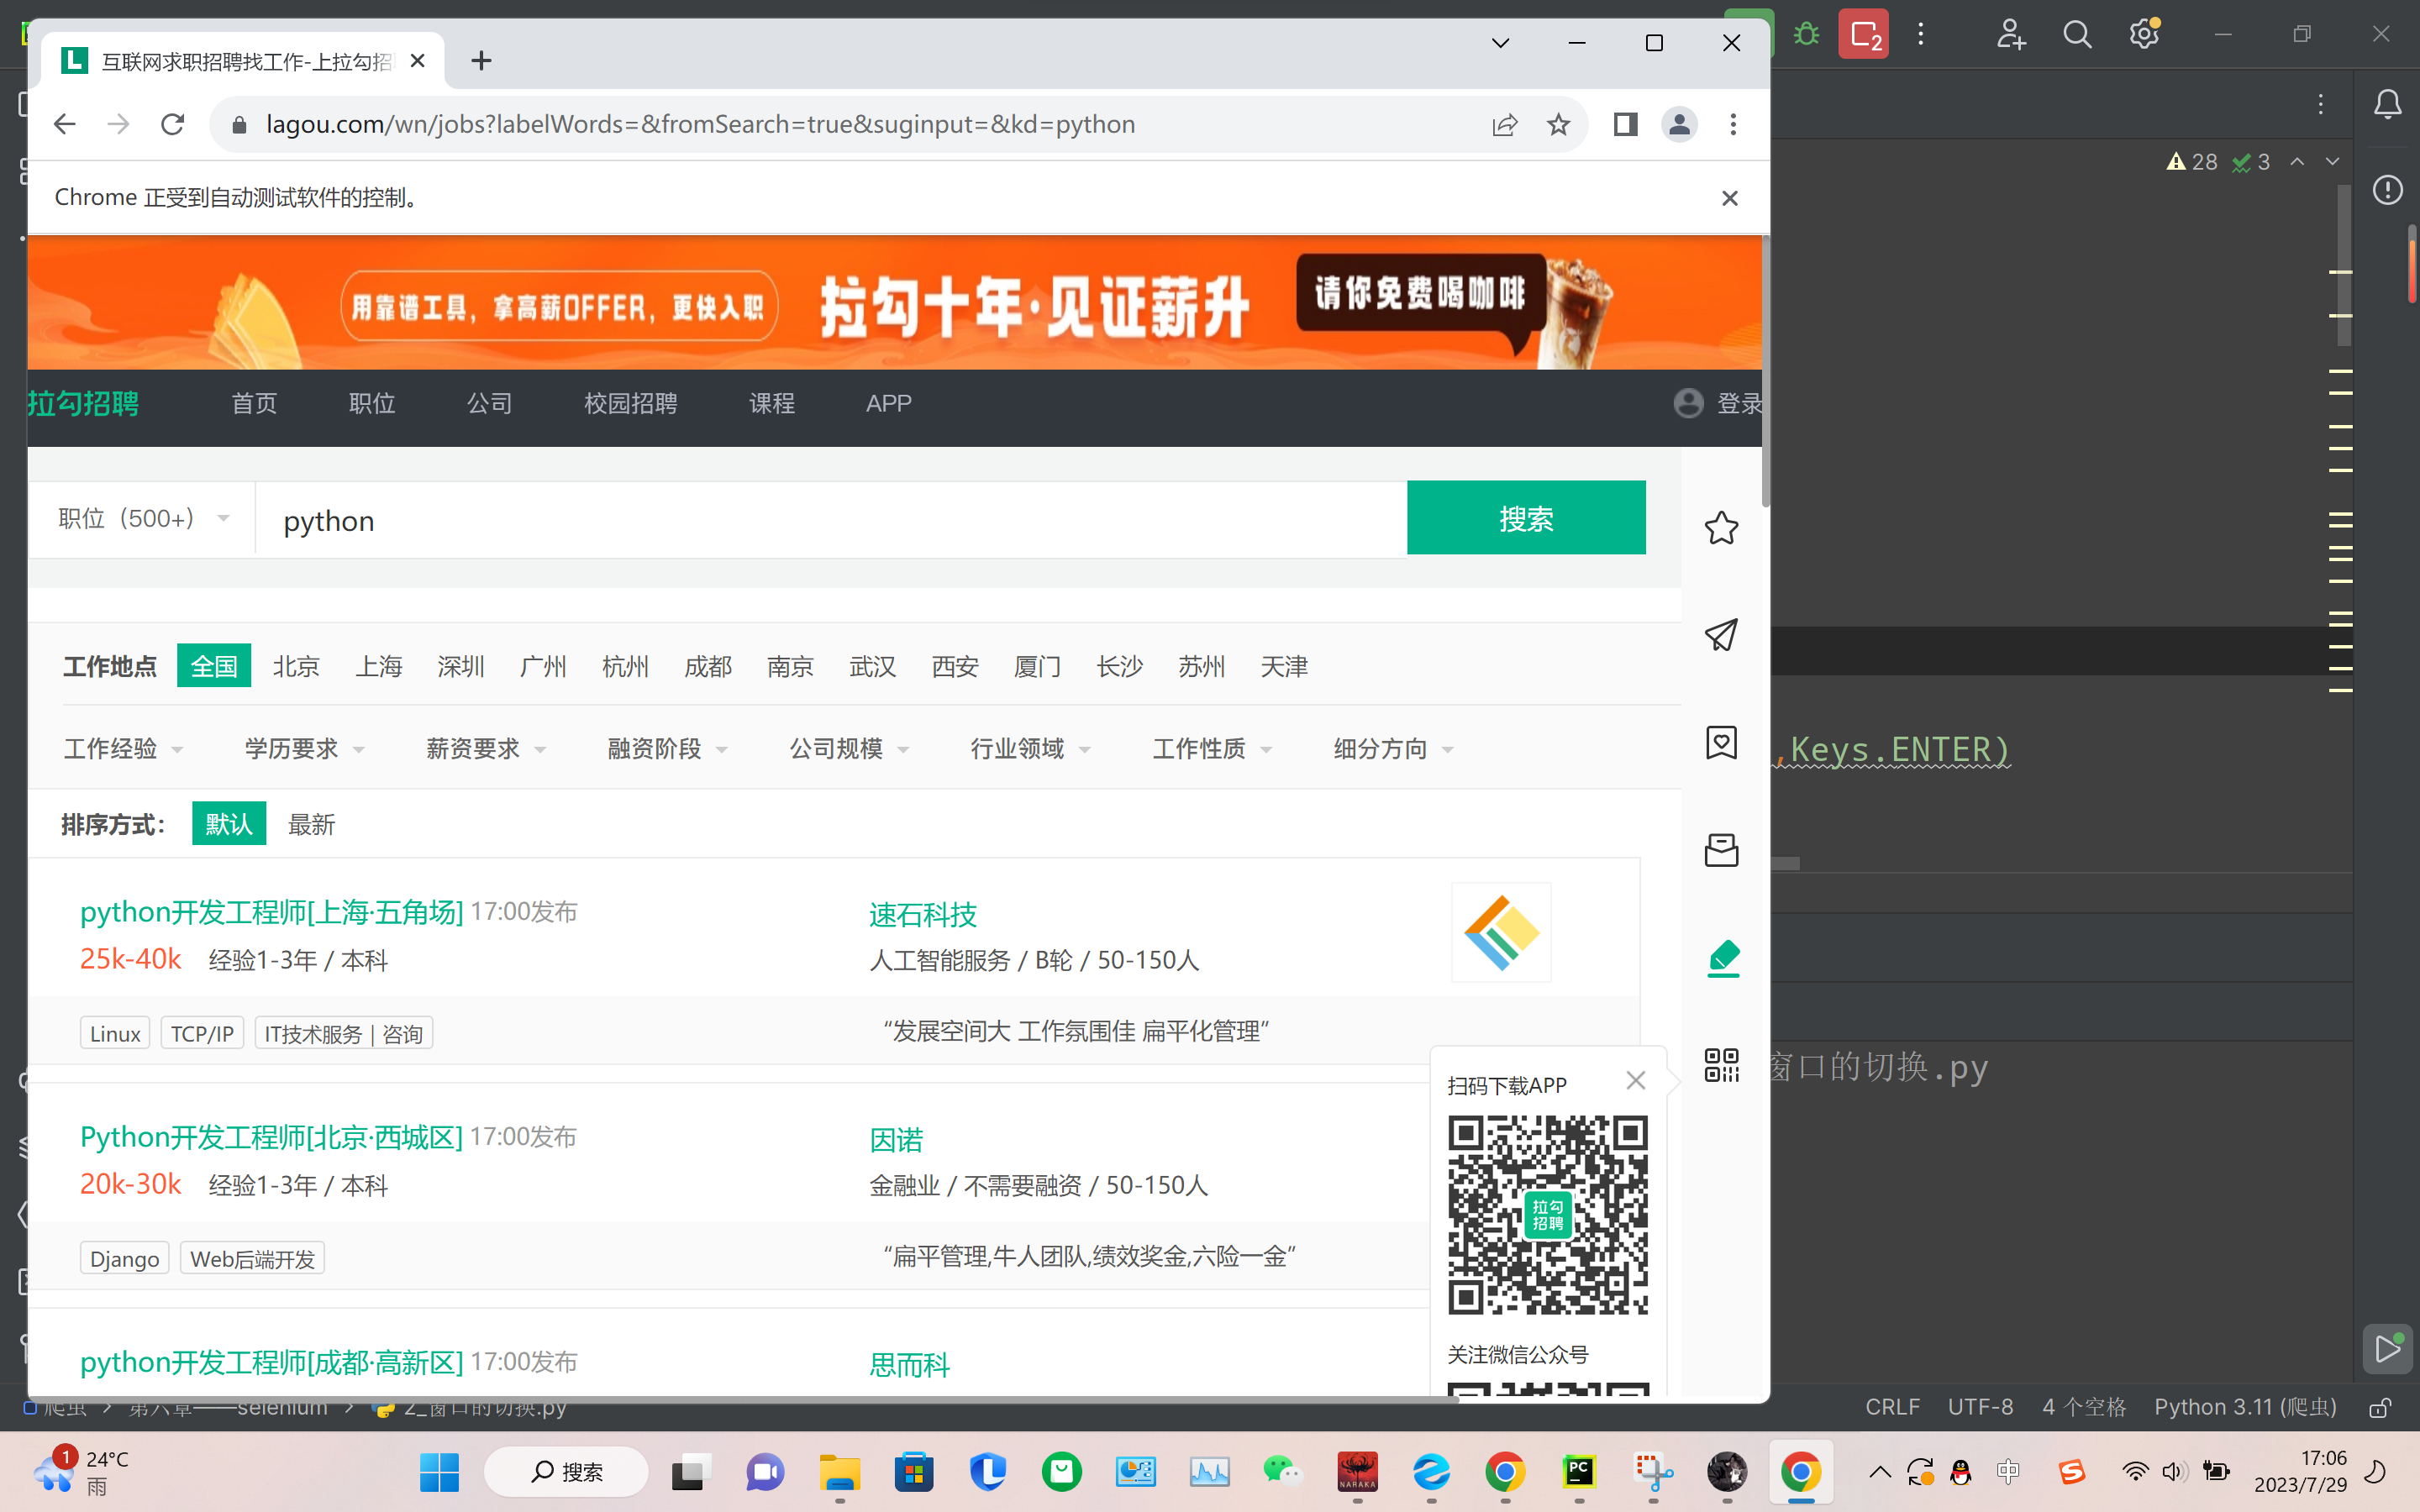The height and width of the screenshot is (1512, 2420).
Task: Open WeChat from the taskbar
Action: (1282, 1471)
